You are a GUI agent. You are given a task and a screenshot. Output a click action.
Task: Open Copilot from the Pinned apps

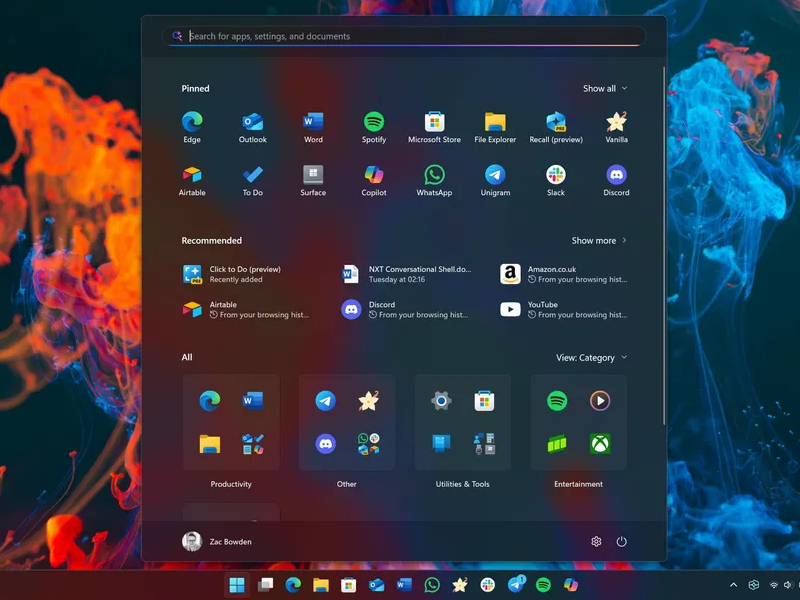[373, 180]
